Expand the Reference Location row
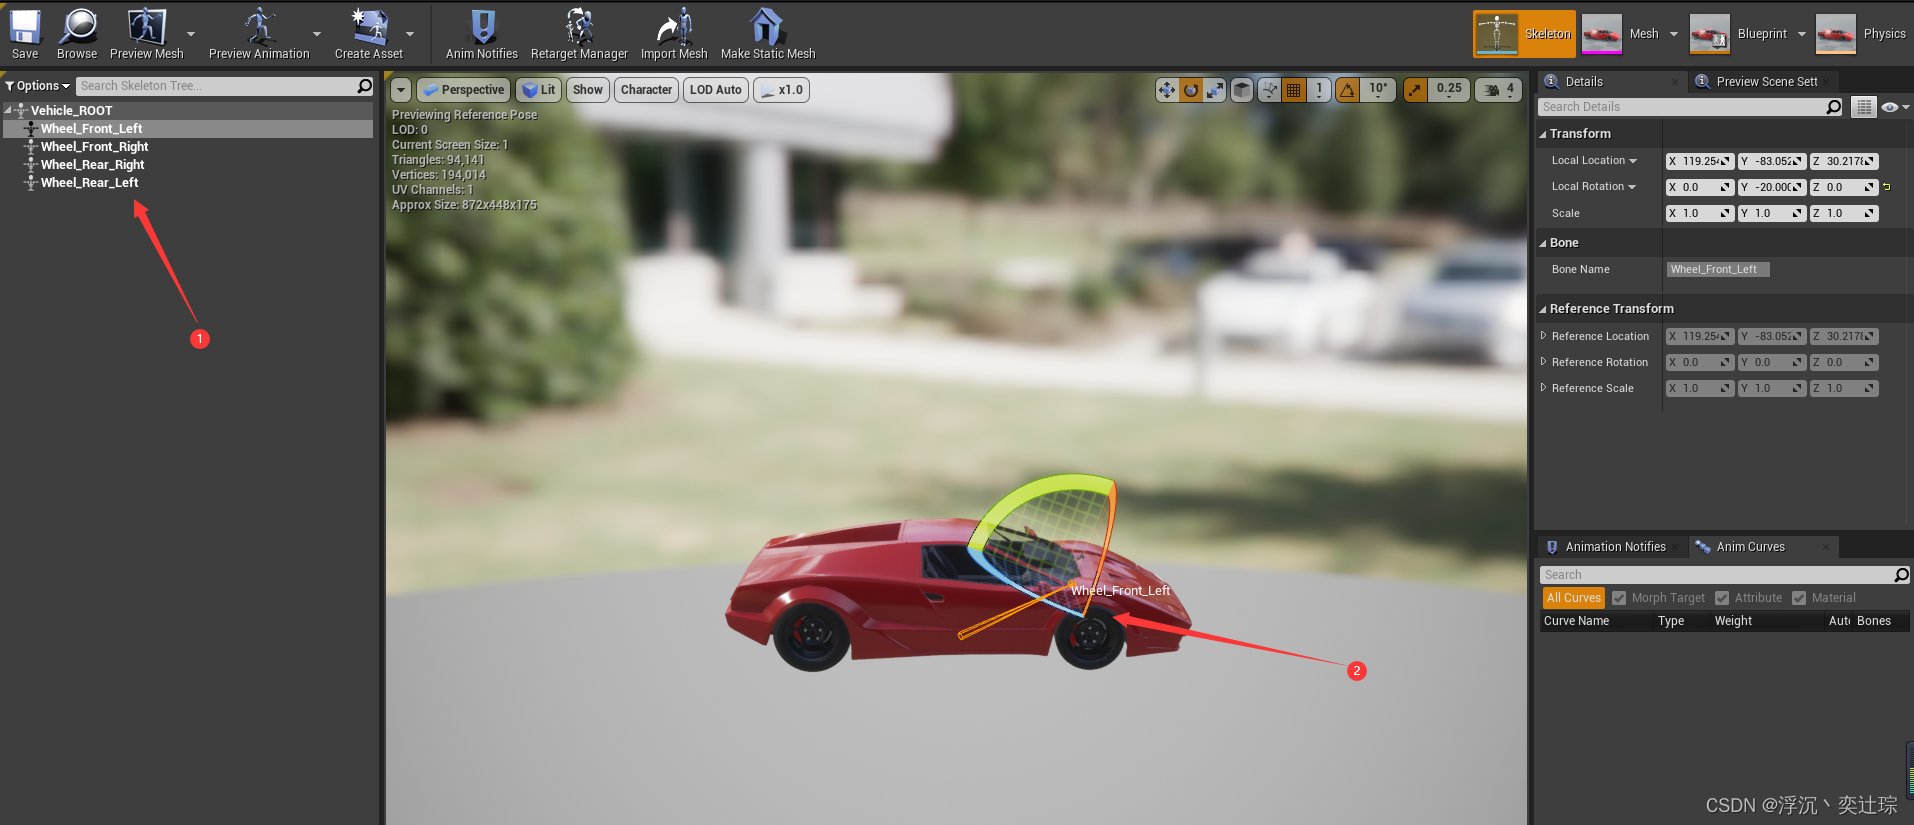 [1544, 336]
